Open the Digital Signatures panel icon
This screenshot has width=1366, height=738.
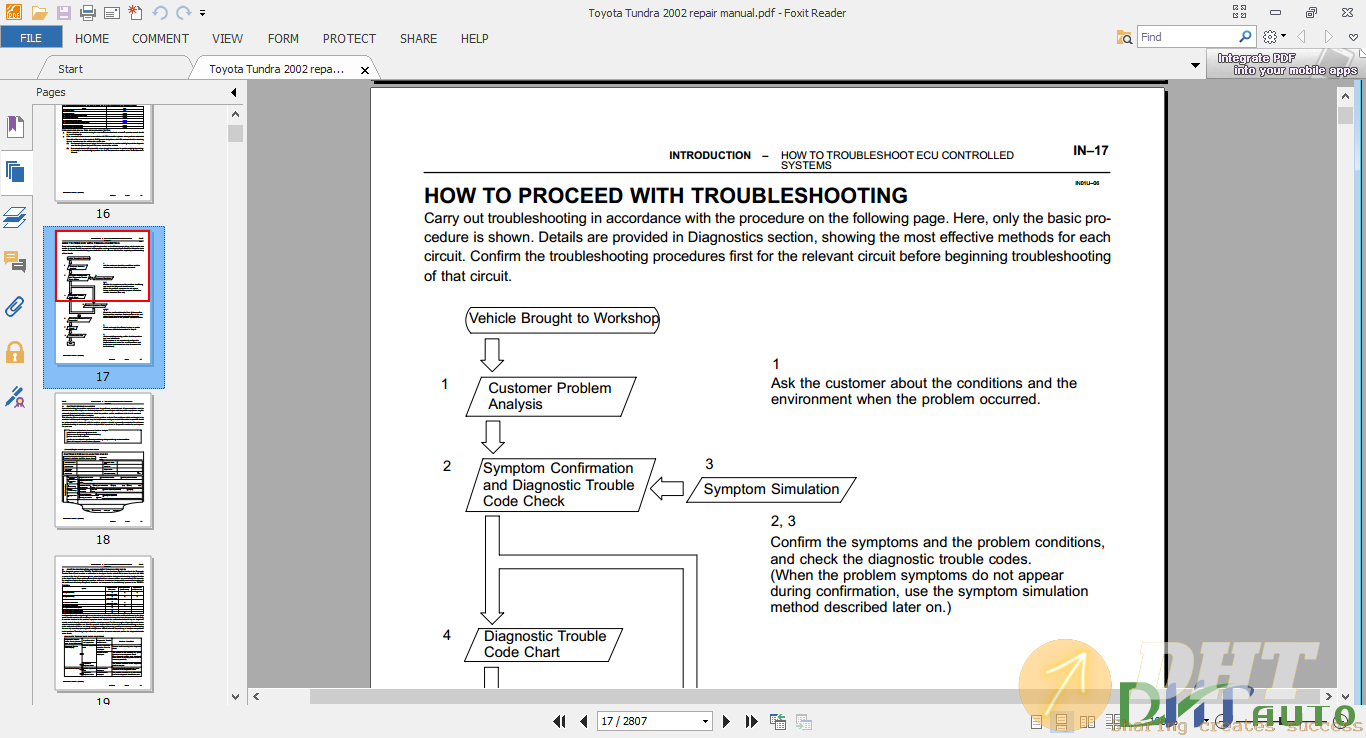(15, 397)
